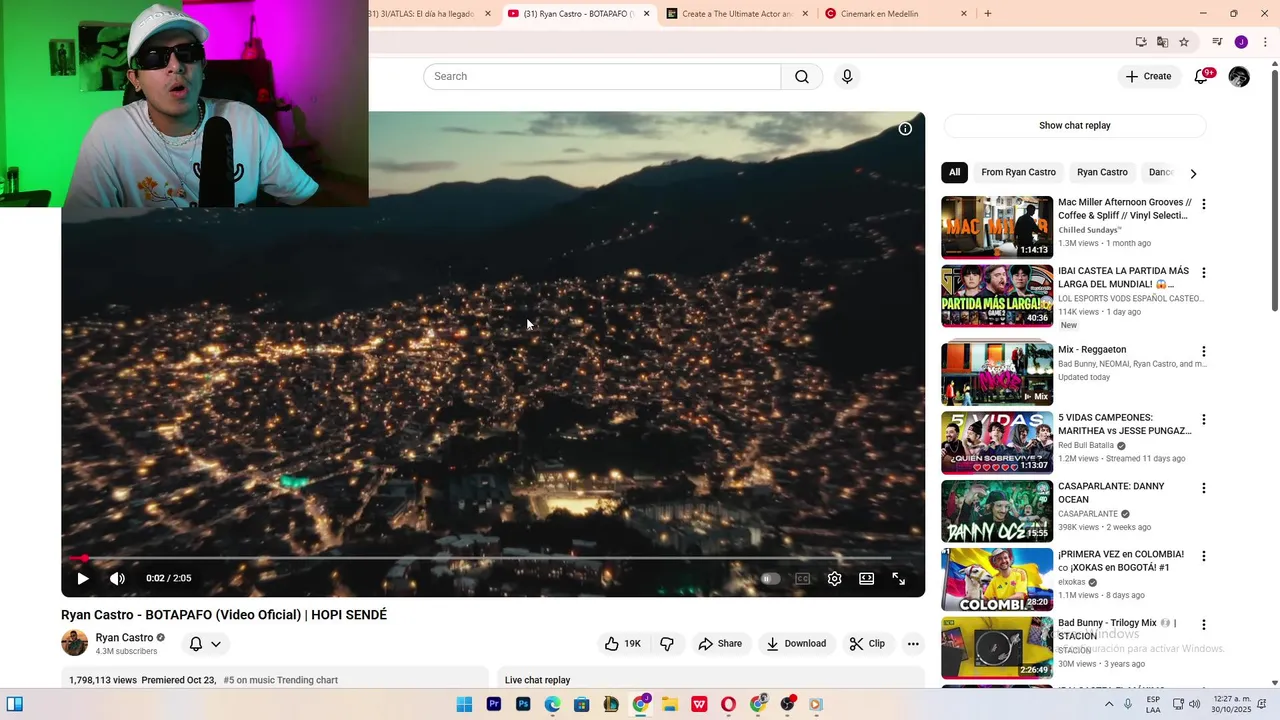
Task: Open Ryan Castro channel avatar
Action: point(75,643)
